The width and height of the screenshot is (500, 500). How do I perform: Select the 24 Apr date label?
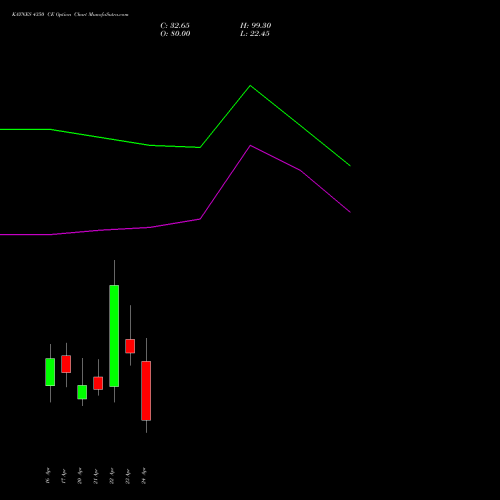point(144,476)
